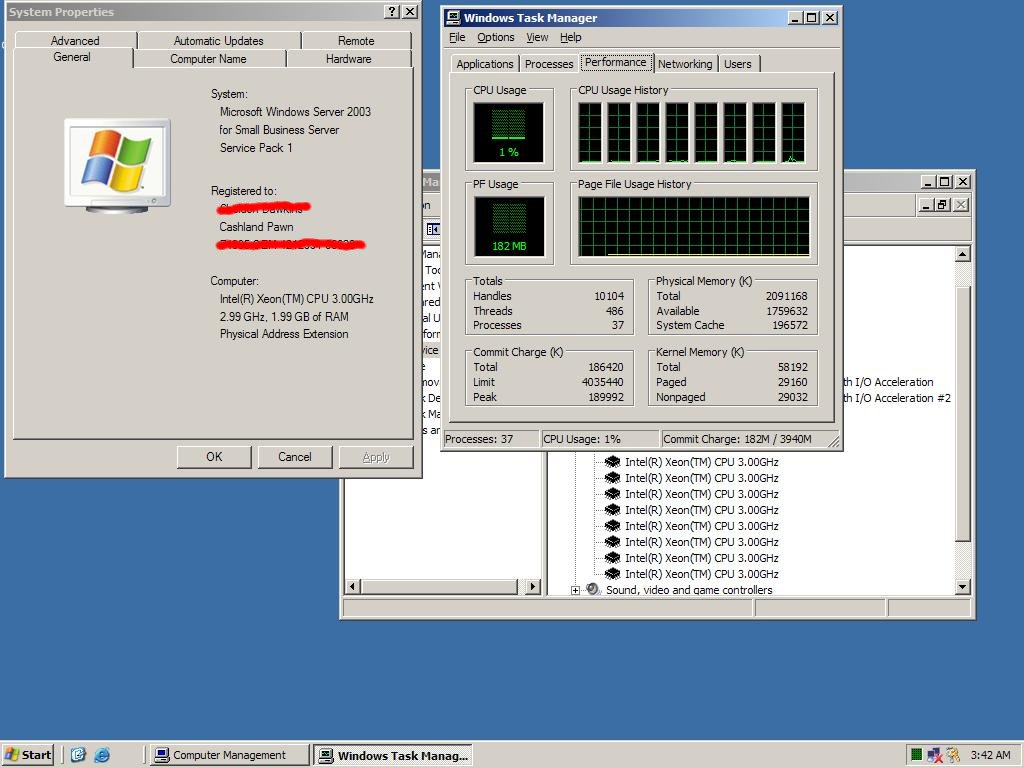1024x768 pixels.
Task: Click the tray icon next to the clock
Action: click(x=953, y=755)
